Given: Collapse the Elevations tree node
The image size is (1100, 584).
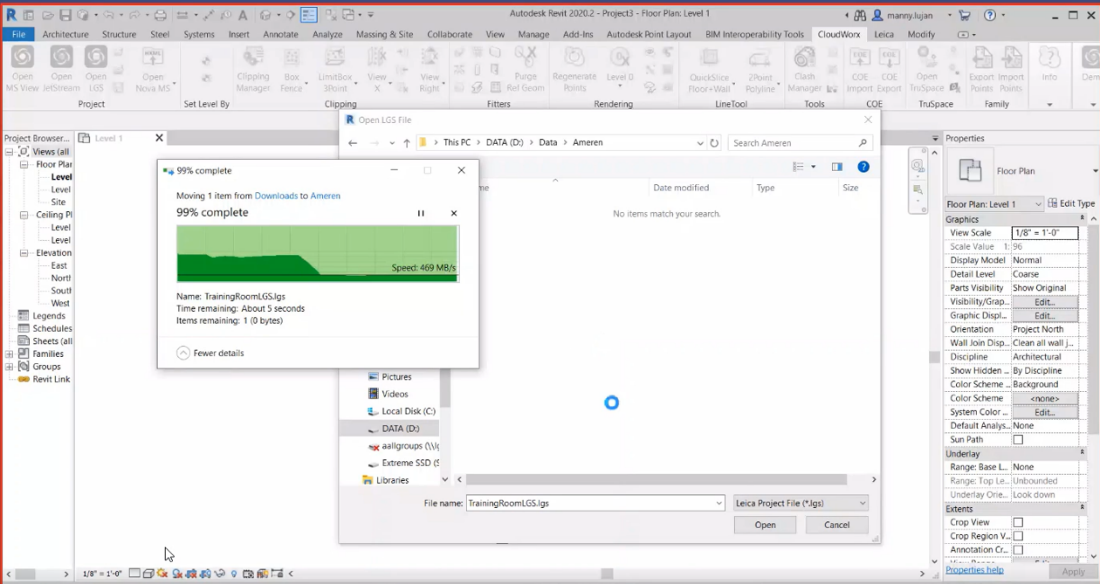Looking at the screenshot, I should (x=24, y=253).
